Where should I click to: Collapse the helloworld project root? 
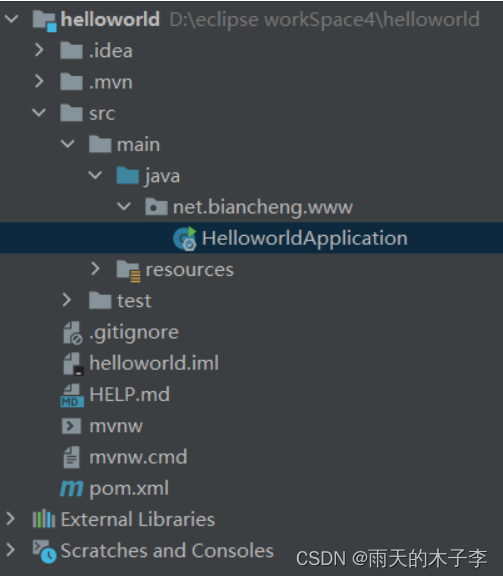(x=11, y=18)
